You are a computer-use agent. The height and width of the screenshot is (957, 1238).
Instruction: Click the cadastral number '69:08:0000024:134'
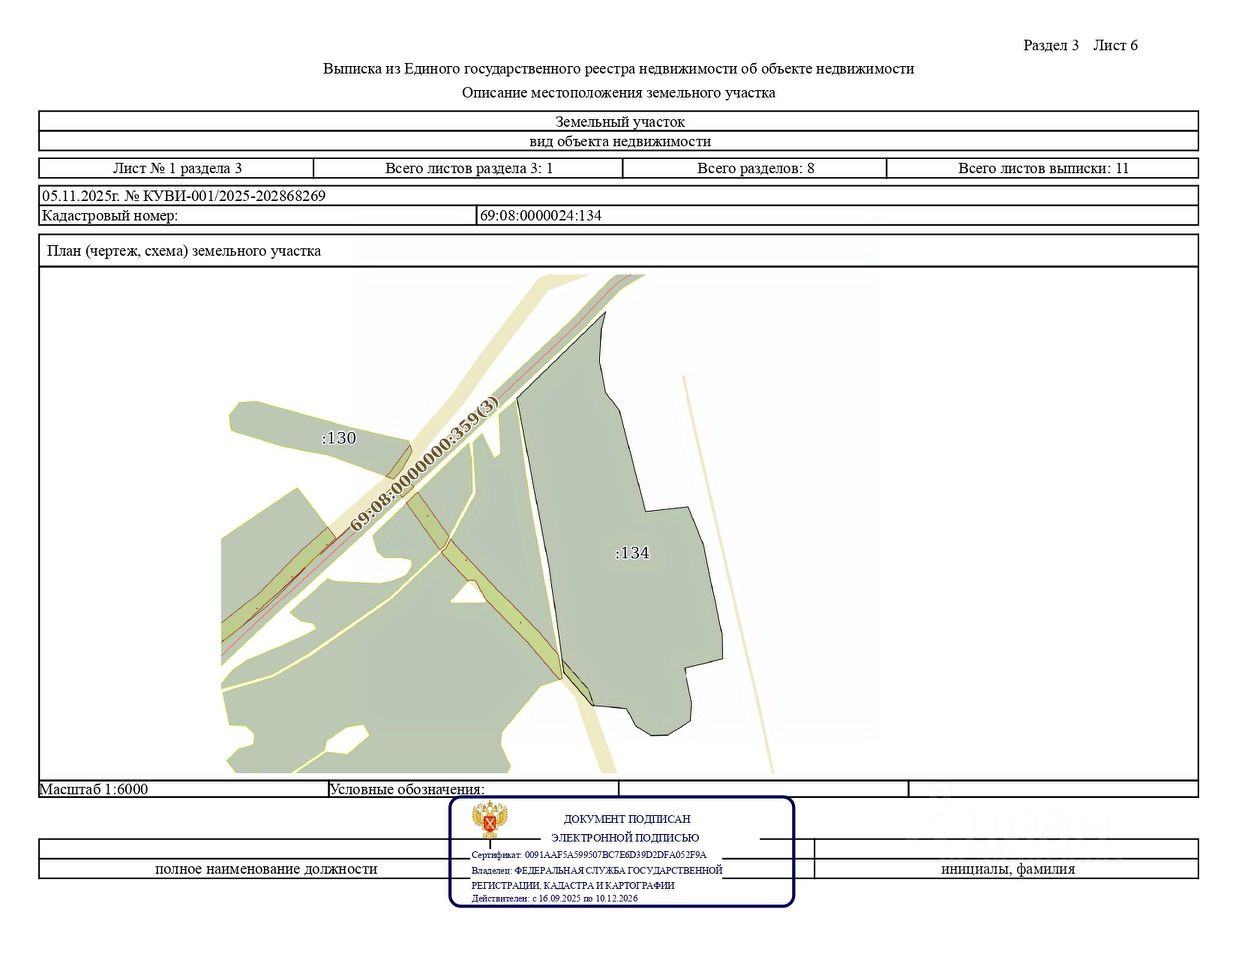pyautogui.click(x=541, y=215)
